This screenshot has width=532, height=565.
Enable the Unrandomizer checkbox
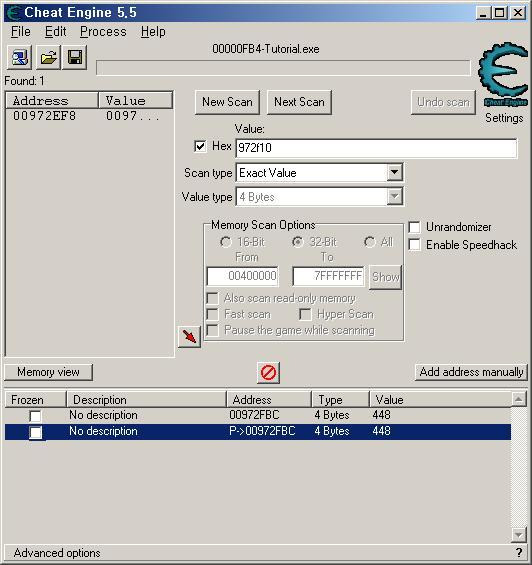click(x=414, y=227)
